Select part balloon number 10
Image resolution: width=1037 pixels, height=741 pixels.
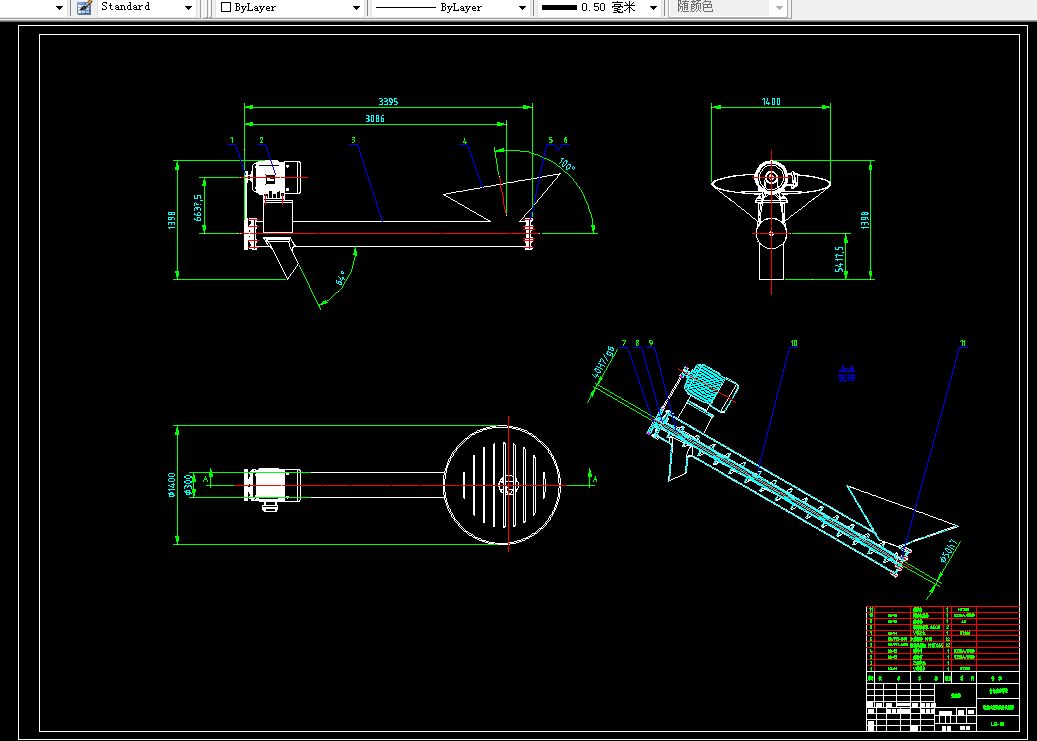[794, 343]
